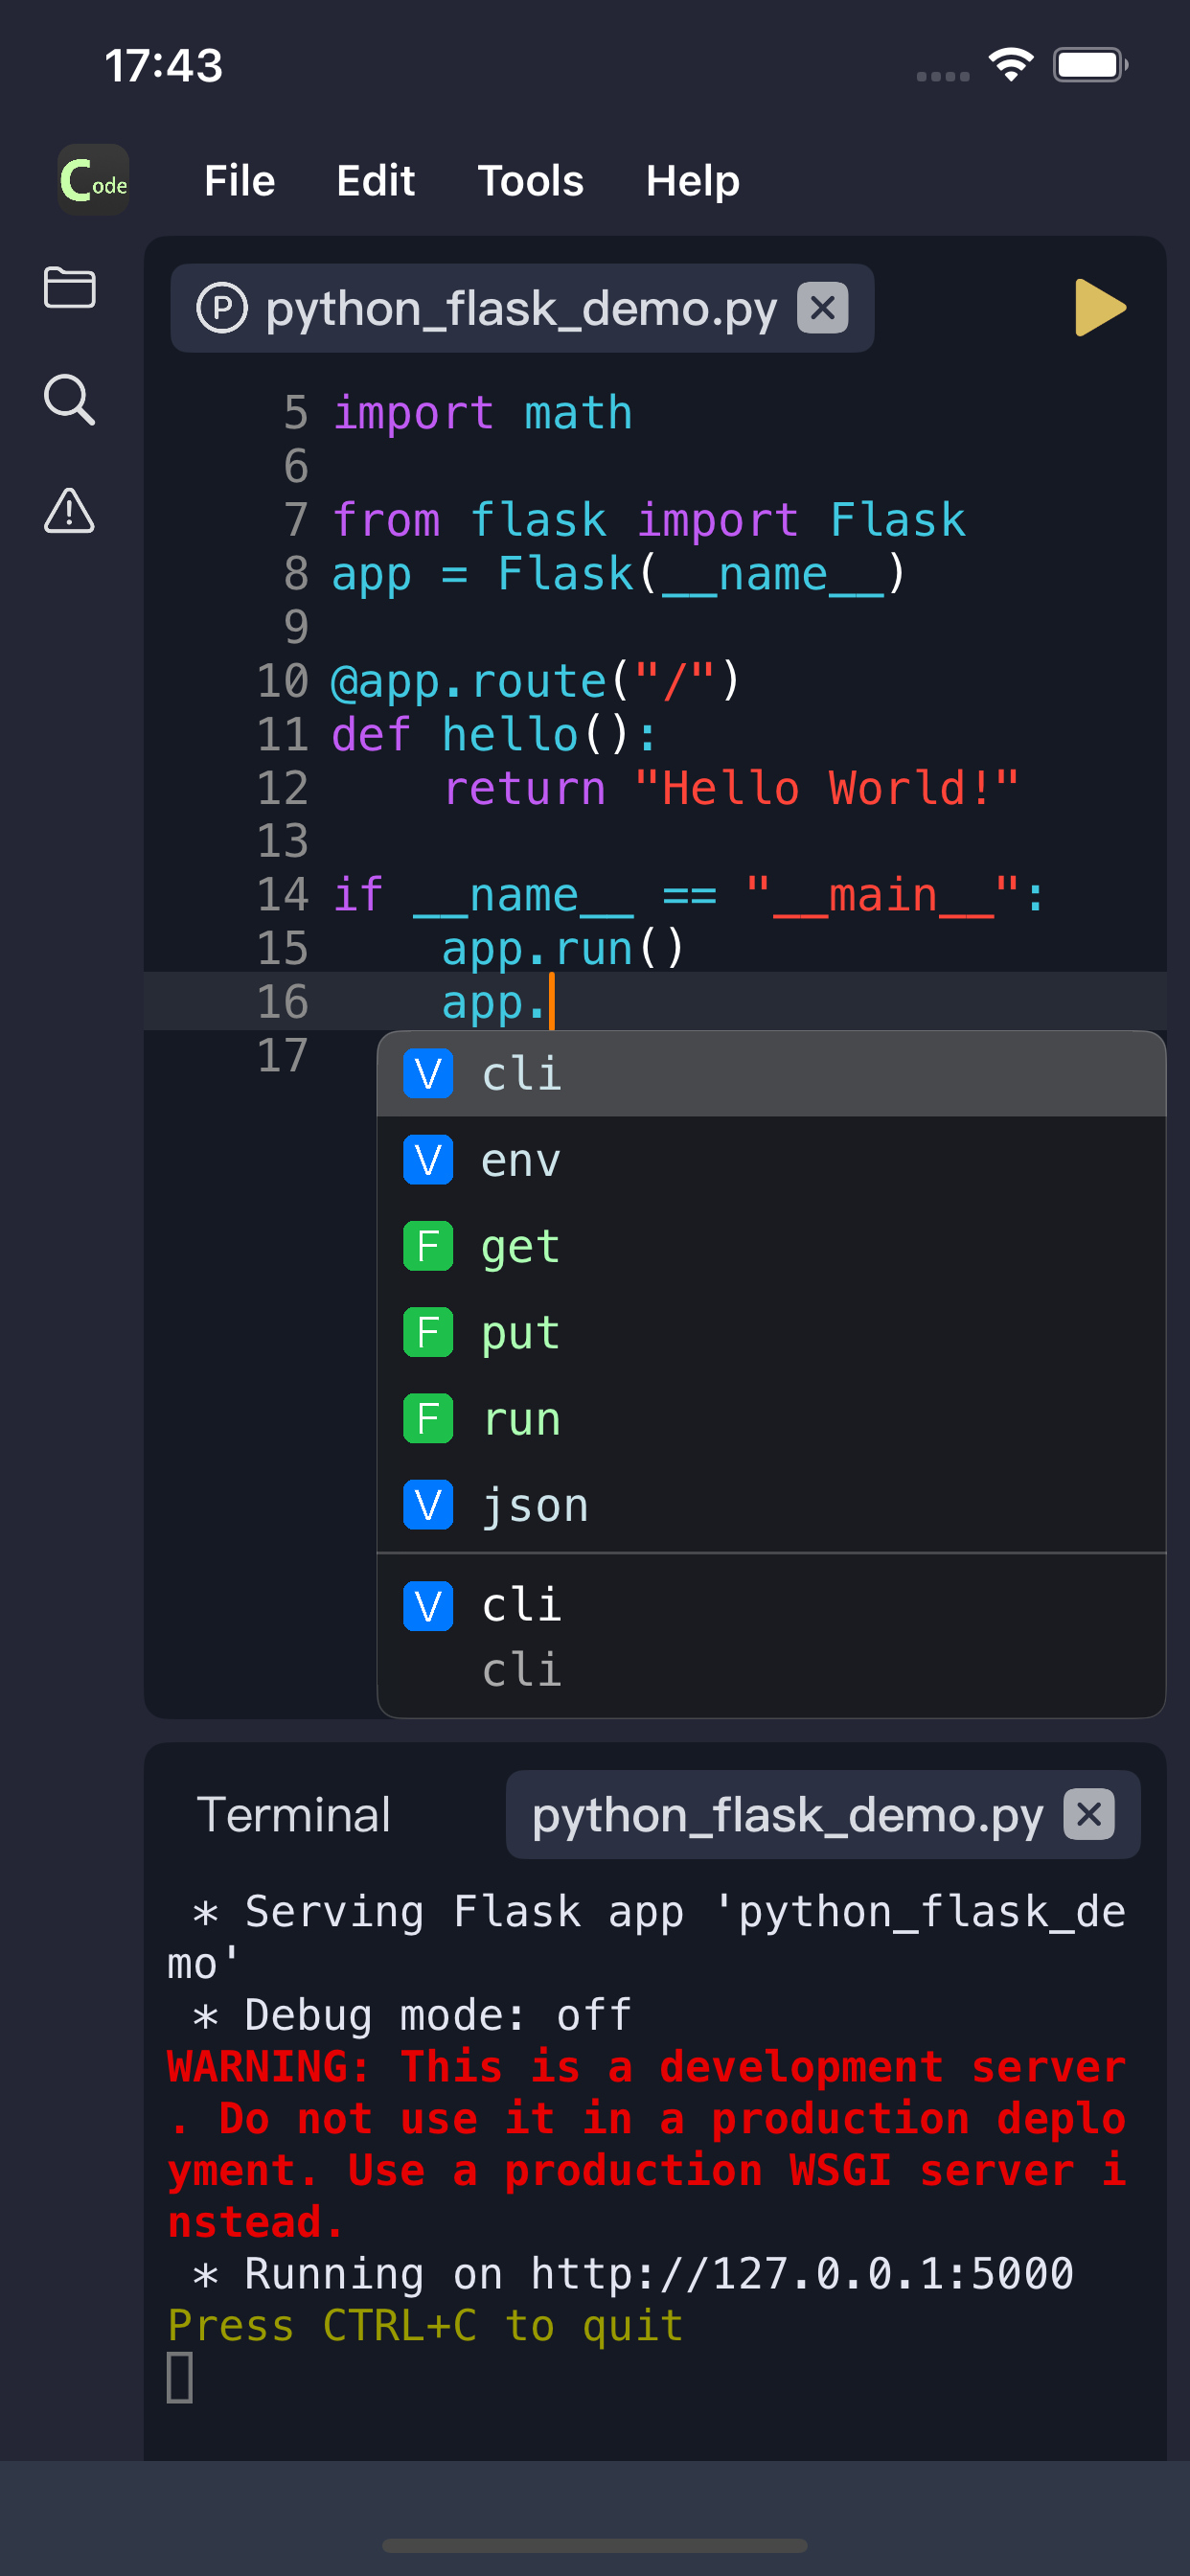Open the search magnifier in sidebar
This screenshot has height=2576, width=1190.
pyautogui.click(x=69, y=399)
